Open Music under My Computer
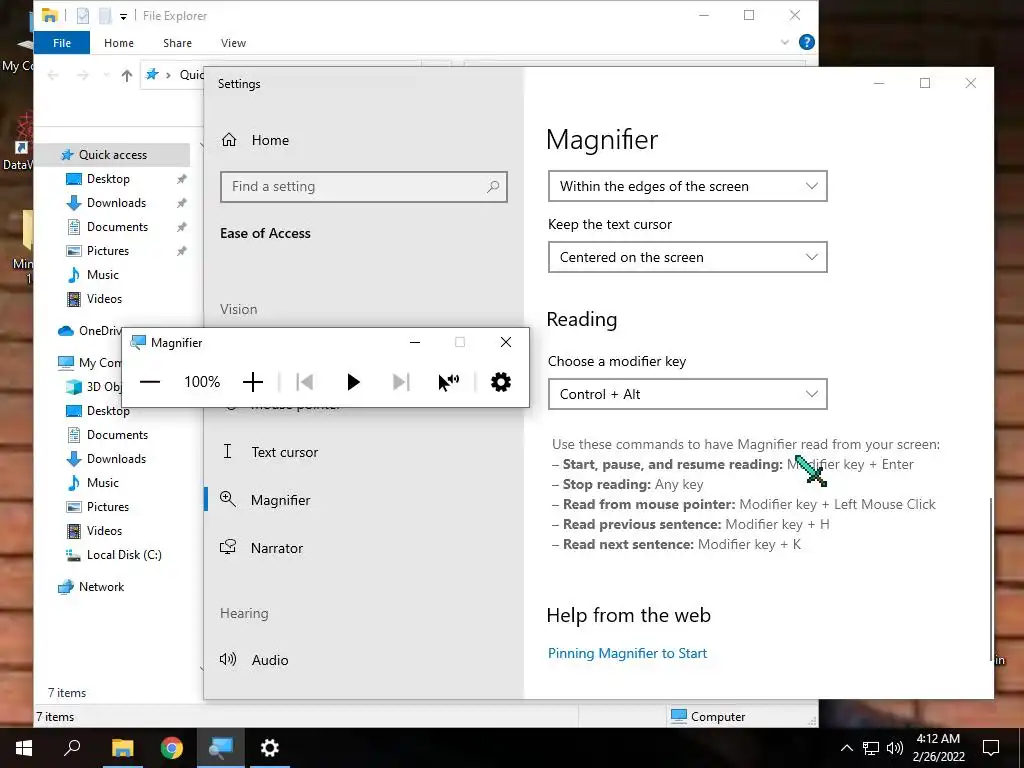 [103, 483]
